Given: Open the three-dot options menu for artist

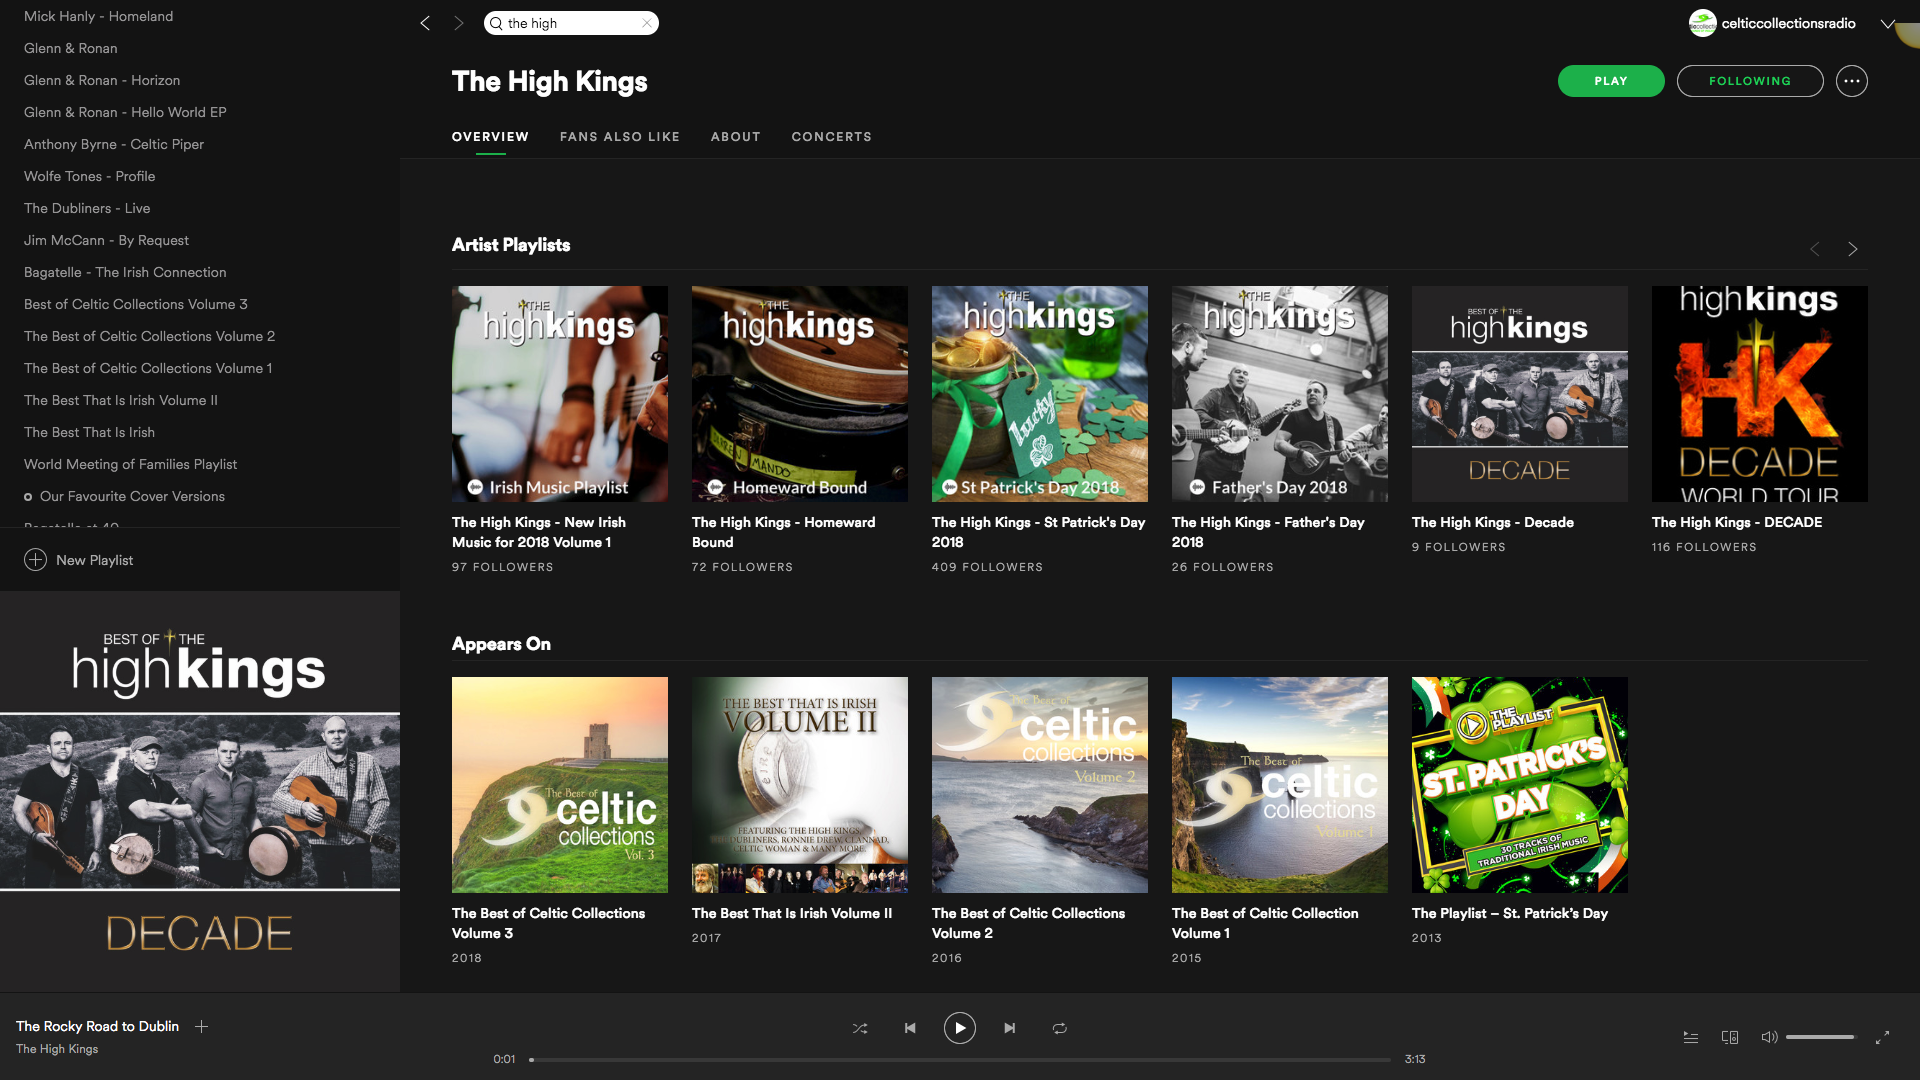Looking at the screenshot, I should pyautogui.click(x=1852, y=81).
